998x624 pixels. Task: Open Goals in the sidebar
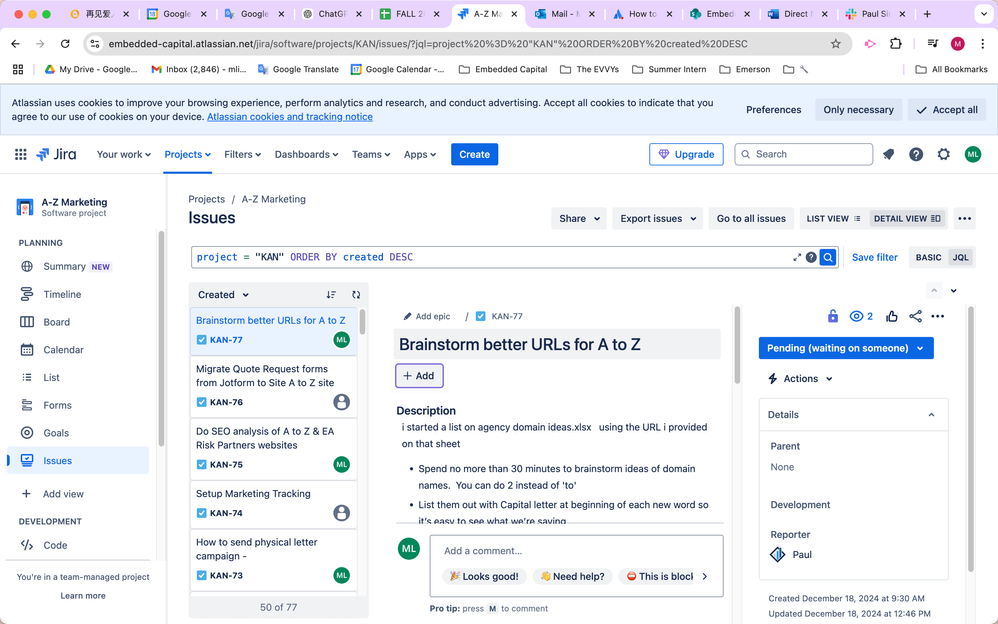pyautogui.click(x=78, y=433)
